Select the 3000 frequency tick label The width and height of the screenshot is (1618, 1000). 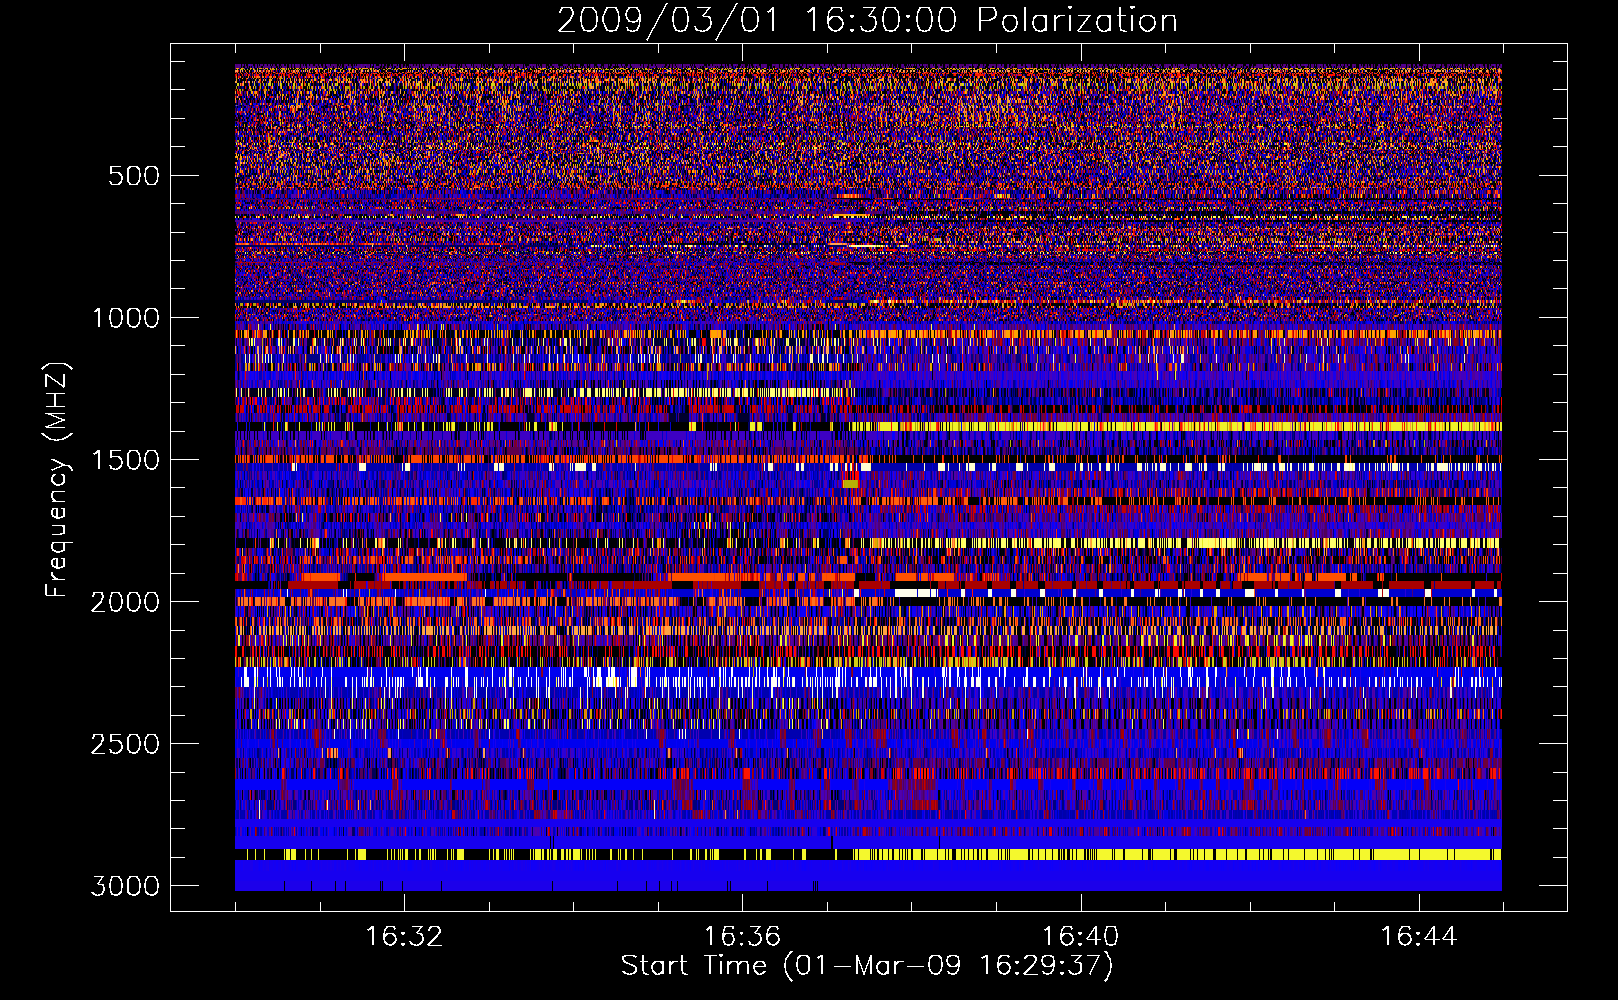pyautogui.click(x=125, y=886)
